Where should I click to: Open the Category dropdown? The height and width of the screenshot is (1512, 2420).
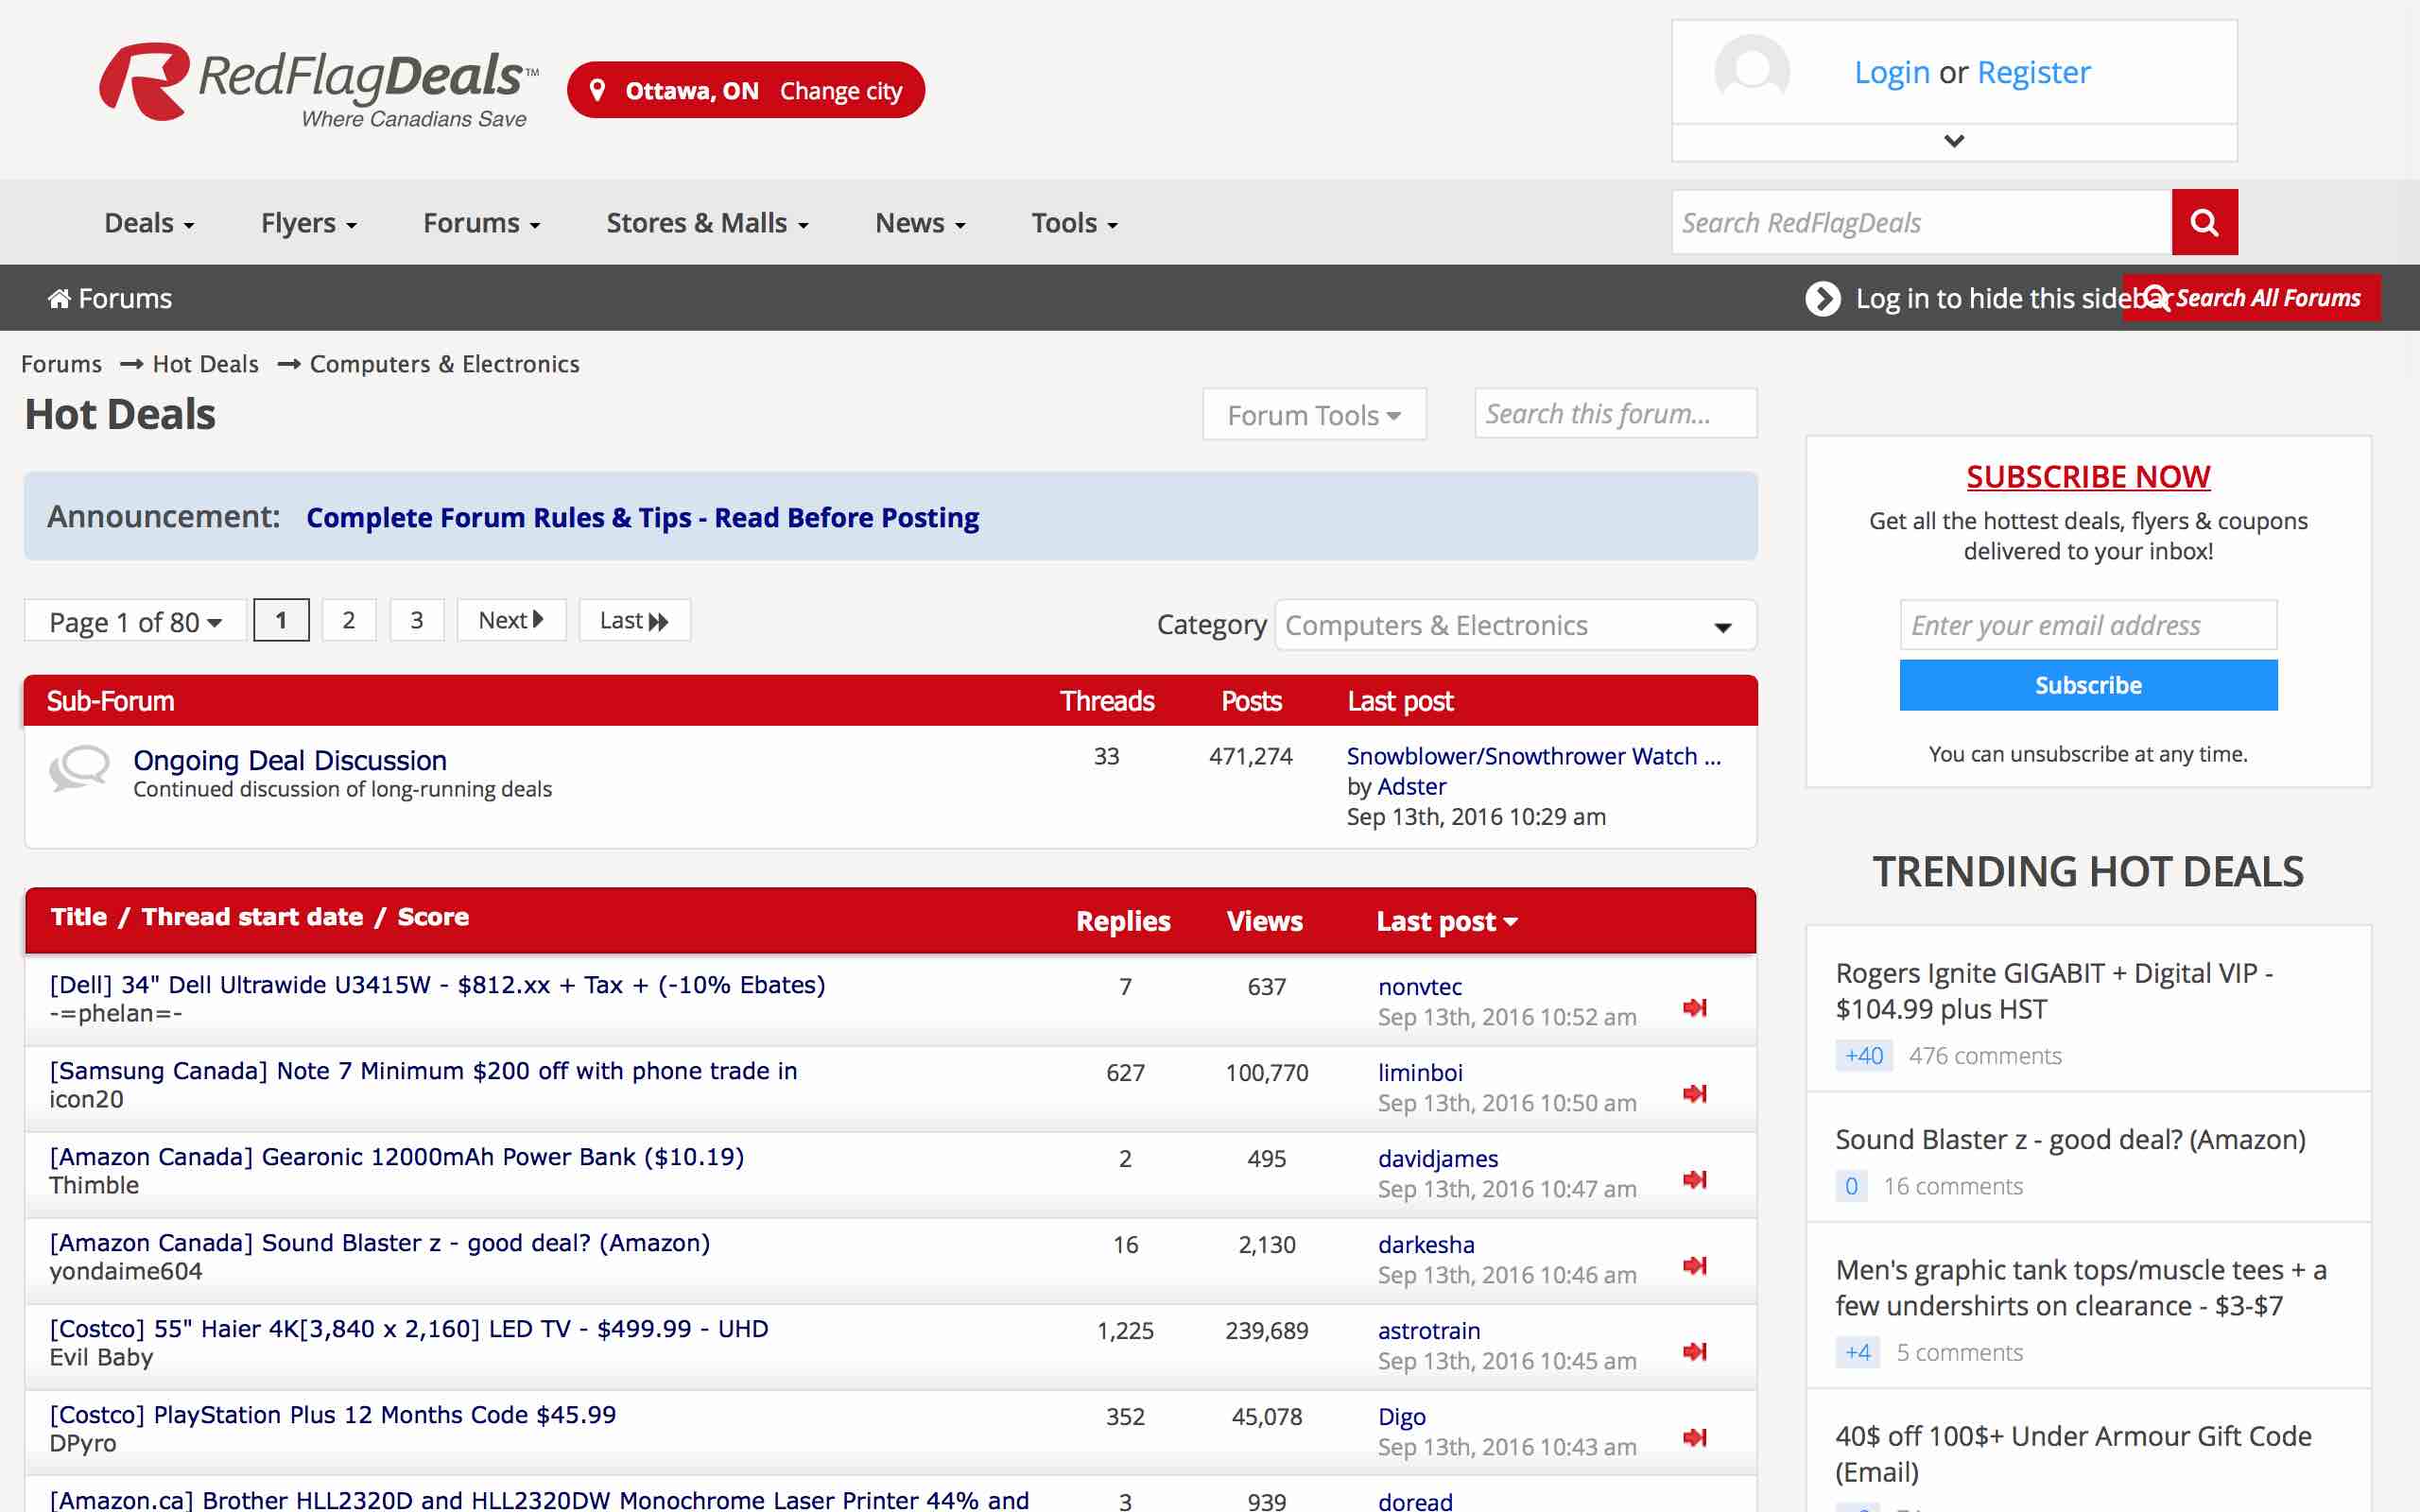(1515, 625)
